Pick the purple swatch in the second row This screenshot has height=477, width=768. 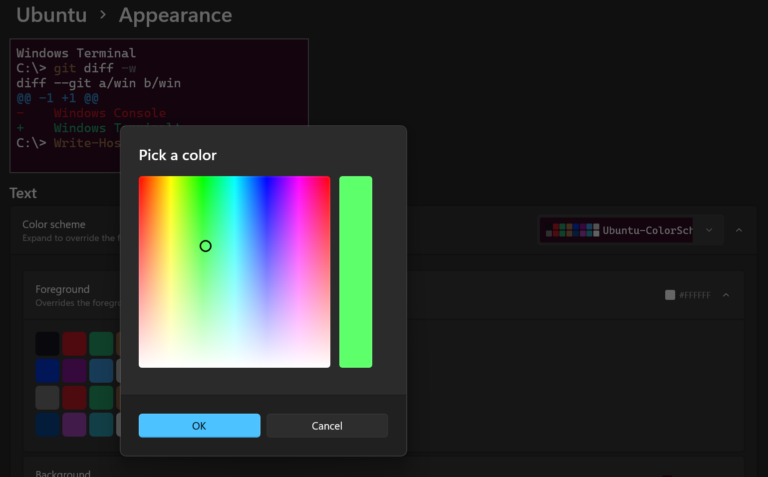75,371
